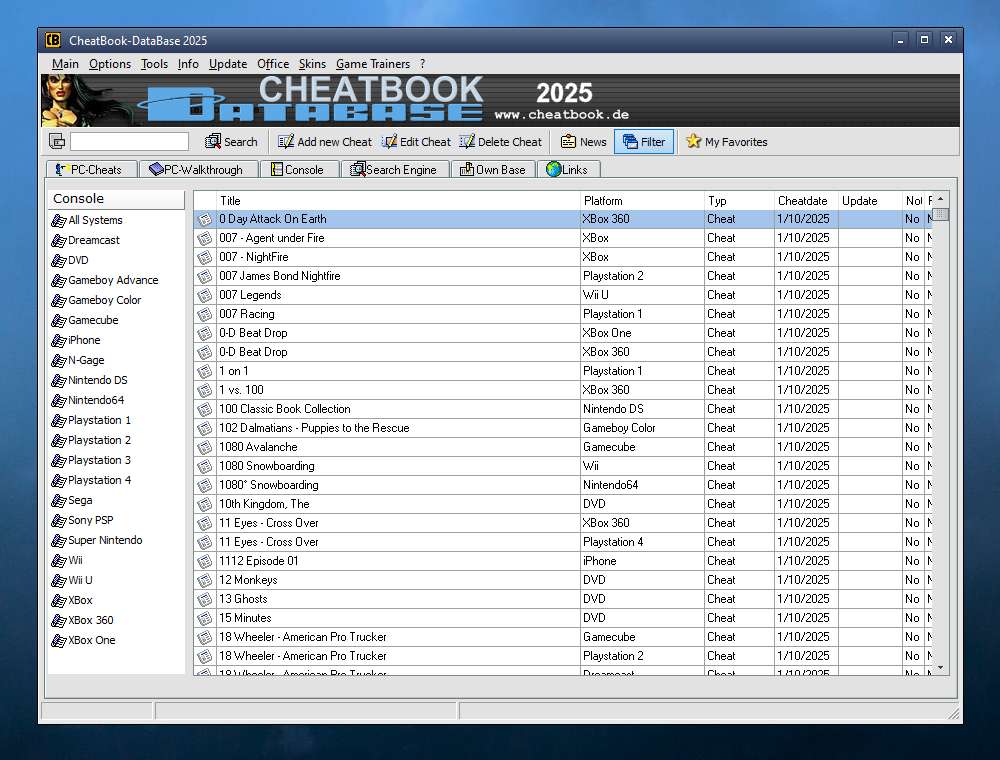Select the '0 Day Attack On Earth' entry

pos(563,219)
